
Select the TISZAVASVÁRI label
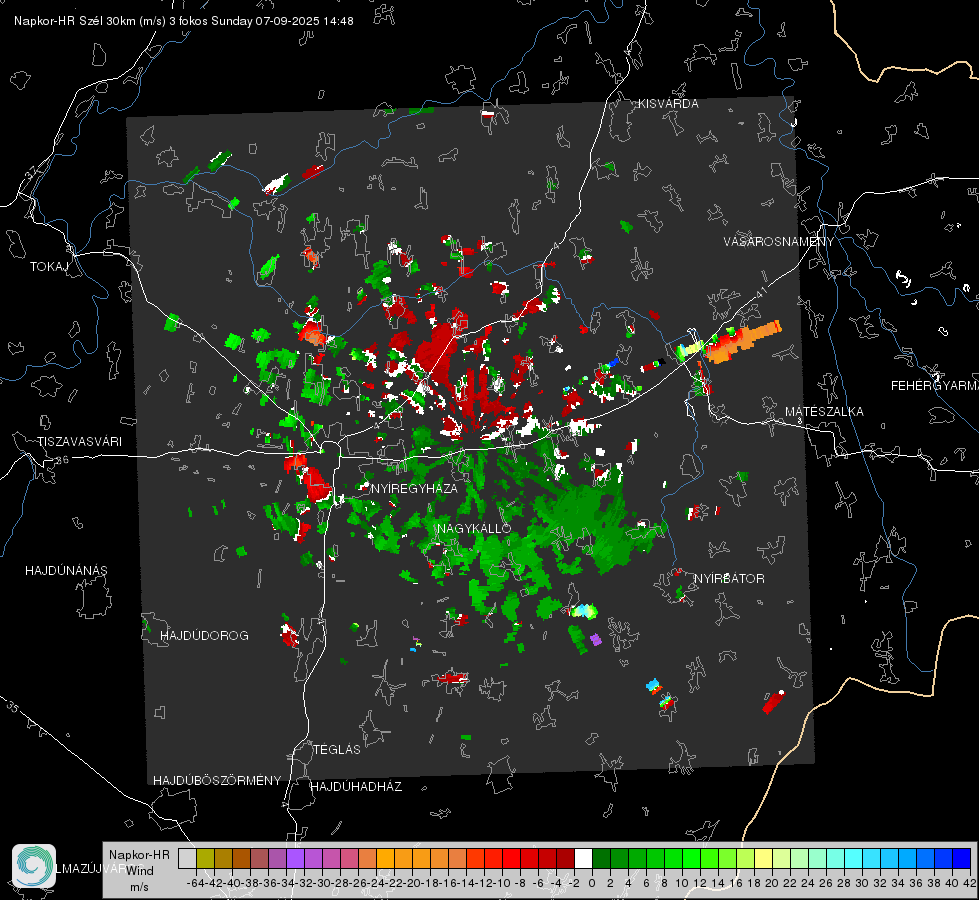(x=79, y=442)
